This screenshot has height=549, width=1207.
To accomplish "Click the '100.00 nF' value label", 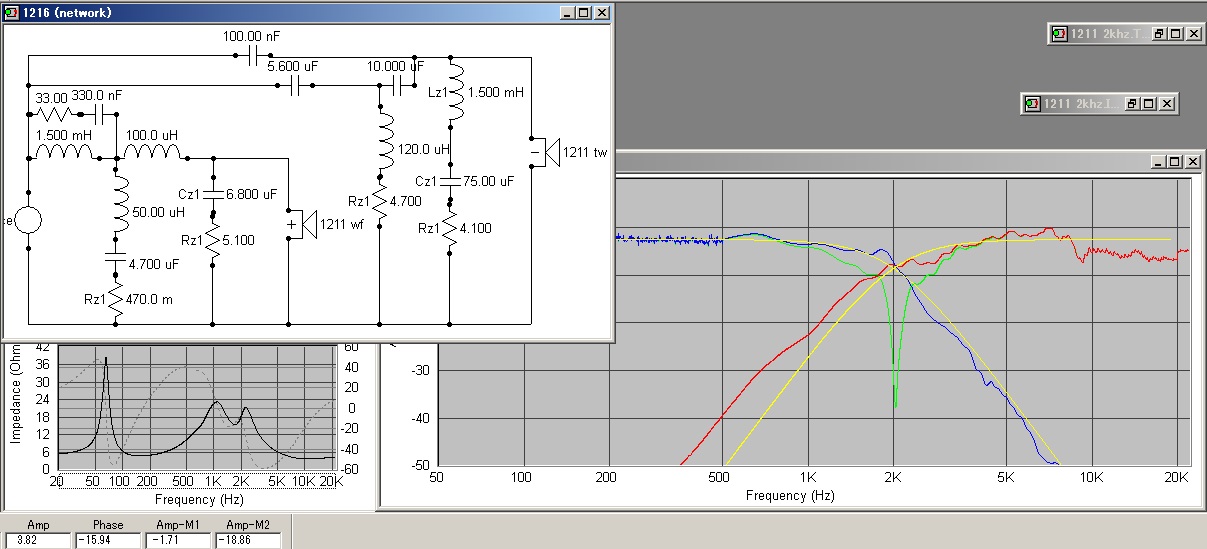I will (251, 36).
